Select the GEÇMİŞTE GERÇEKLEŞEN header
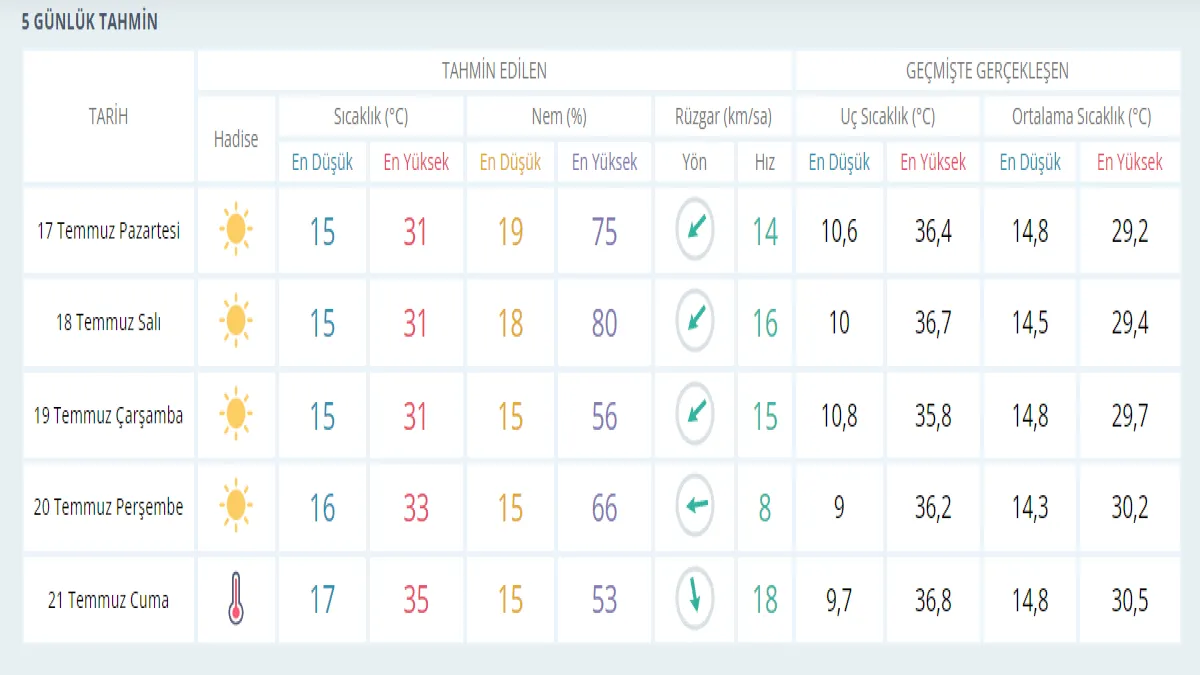The height and width of the screenshot is (675, 1200). click(986, 71)
